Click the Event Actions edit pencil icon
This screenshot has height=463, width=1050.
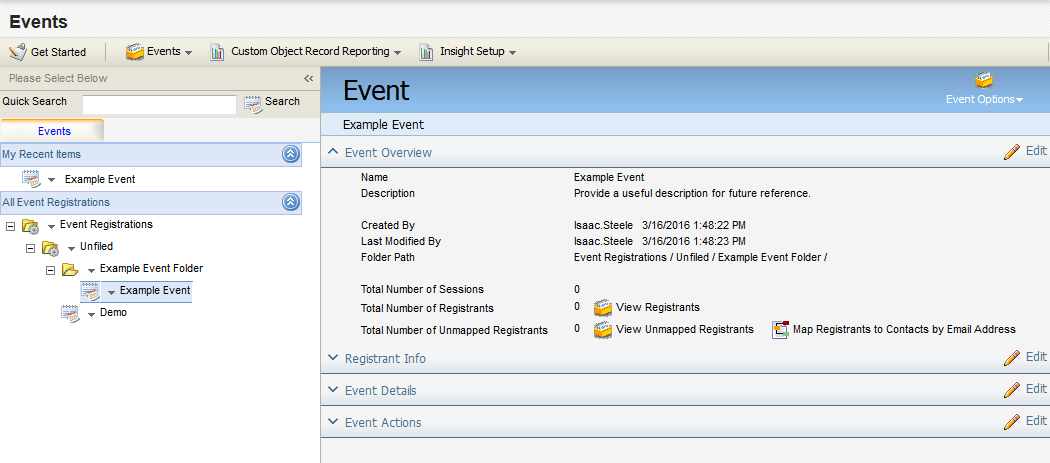tap(1012, 421)
